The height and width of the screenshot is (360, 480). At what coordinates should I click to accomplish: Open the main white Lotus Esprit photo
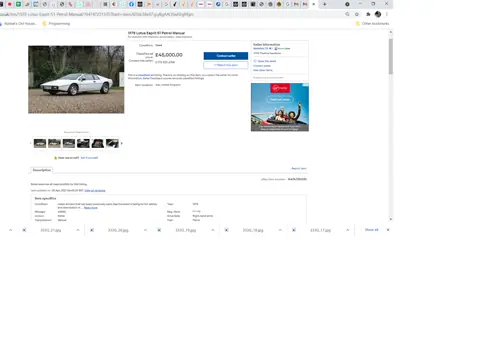76,79
